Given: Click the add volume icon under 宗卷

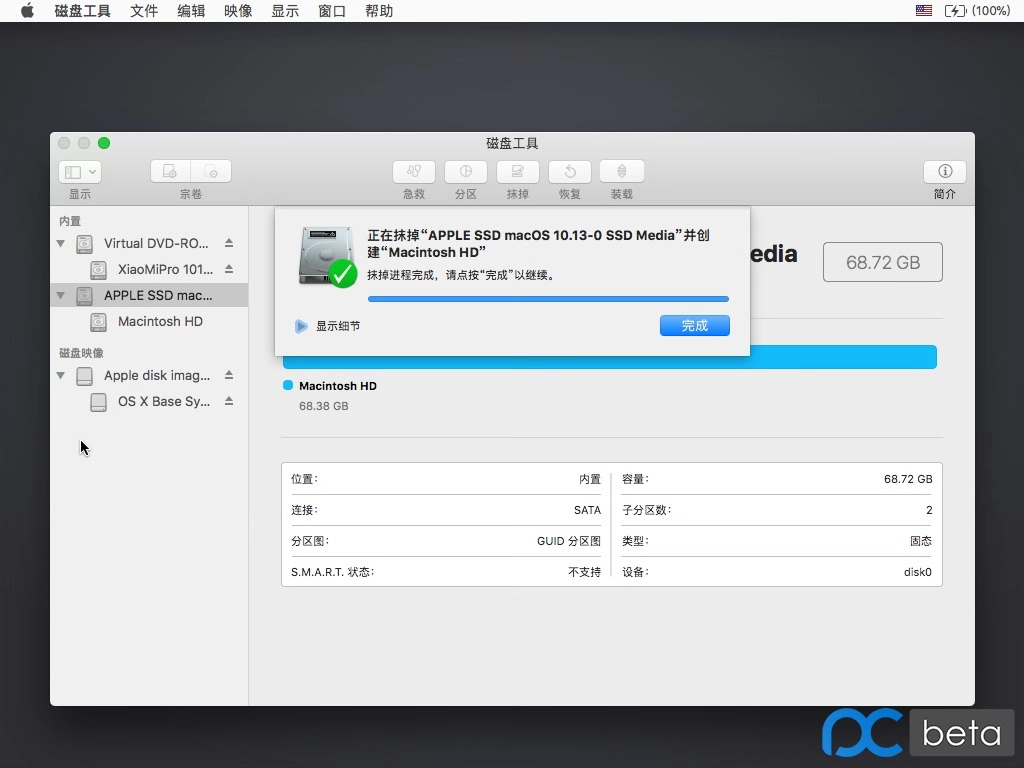Looking at the screenshot, I should point(170,171).
